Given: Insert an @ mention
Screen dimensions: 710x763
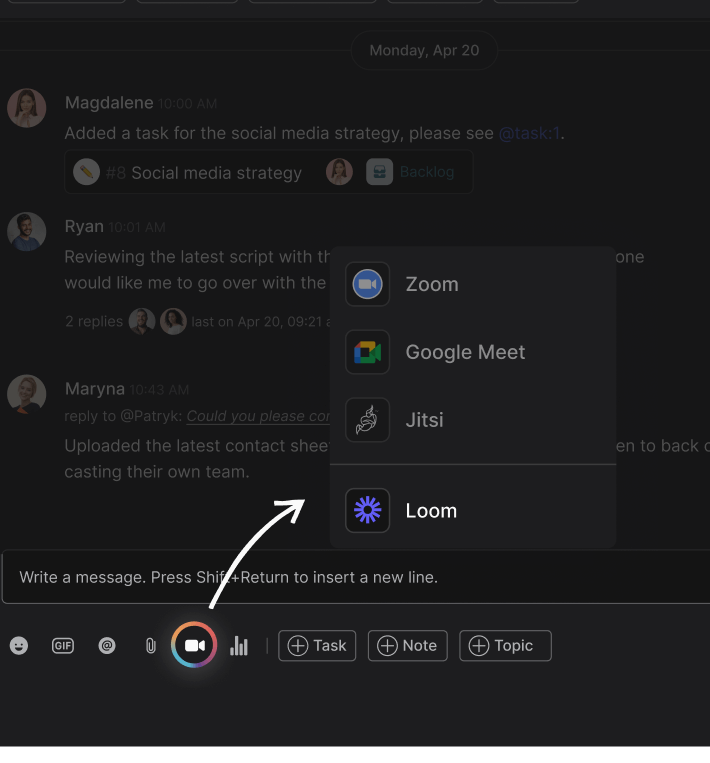Looking at the screenshot, I should click(107, 646).
